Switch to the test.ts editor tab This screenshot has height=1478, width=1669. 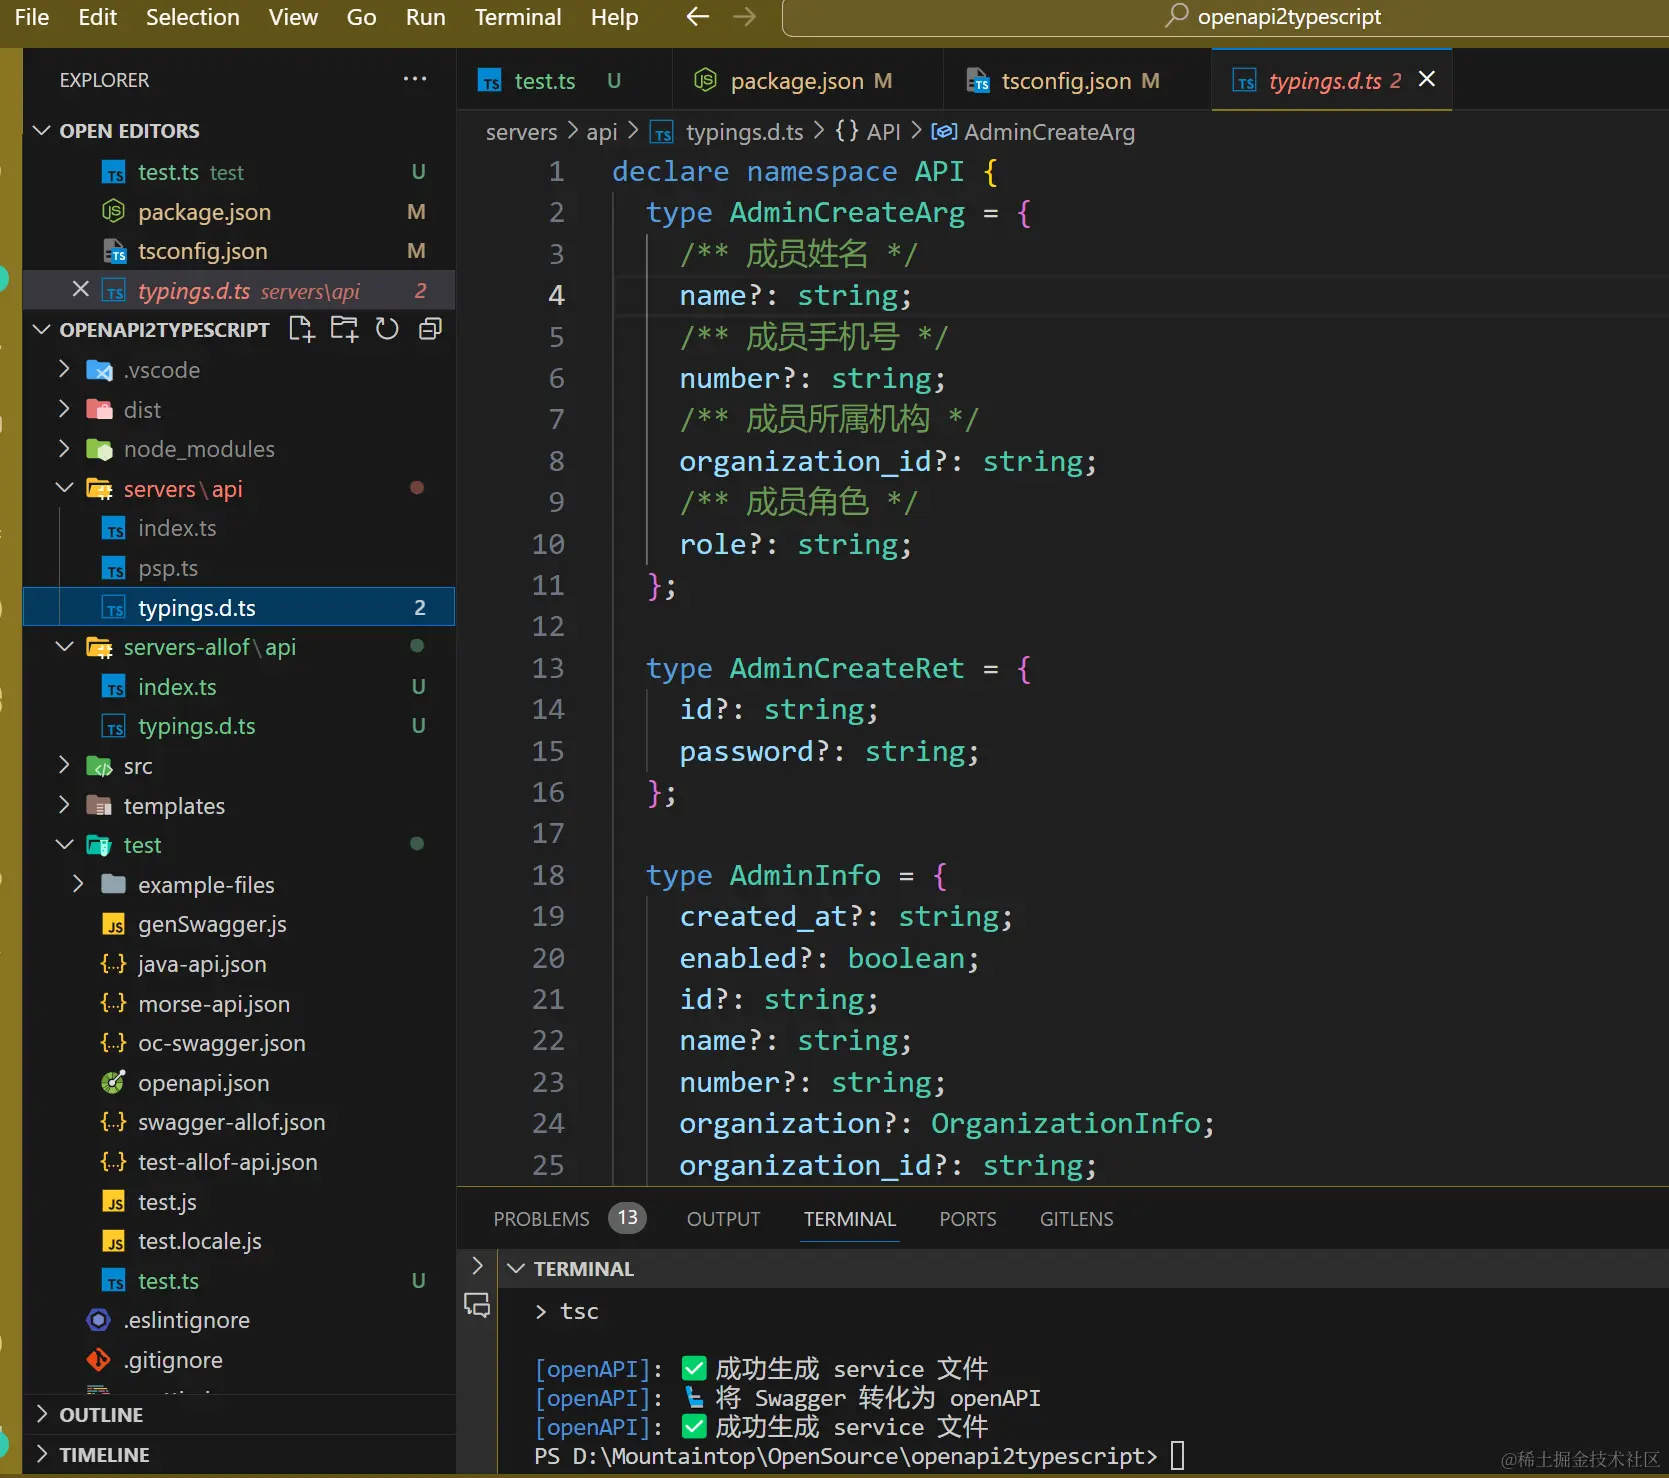pos(565,80)
